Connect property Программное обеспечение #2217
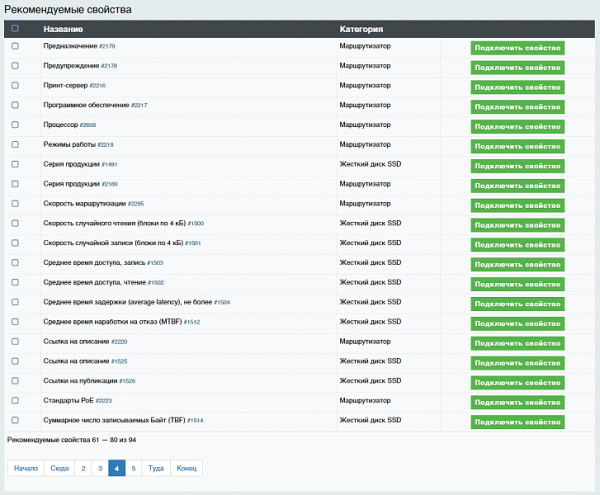 [x=517, y=106]
